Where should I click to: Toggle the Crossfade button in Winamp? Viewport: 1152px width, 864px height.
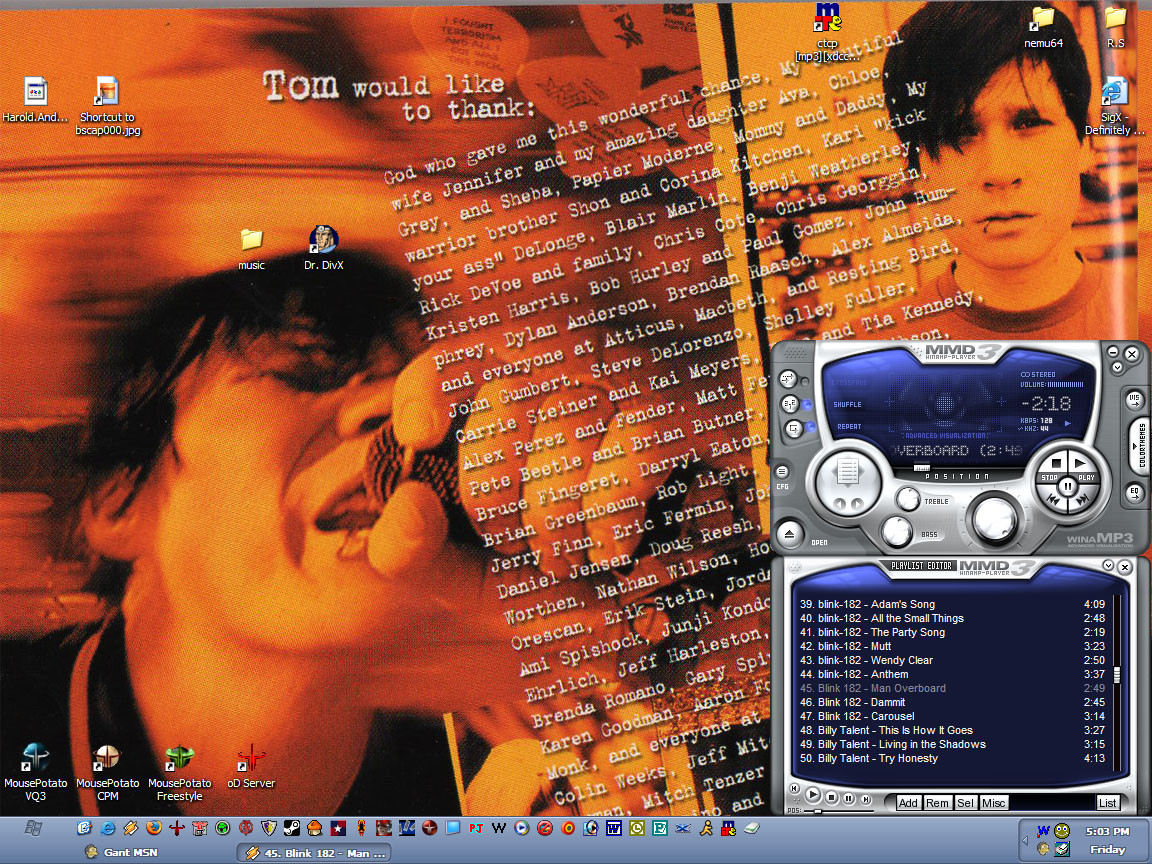[x=788, y=379]
